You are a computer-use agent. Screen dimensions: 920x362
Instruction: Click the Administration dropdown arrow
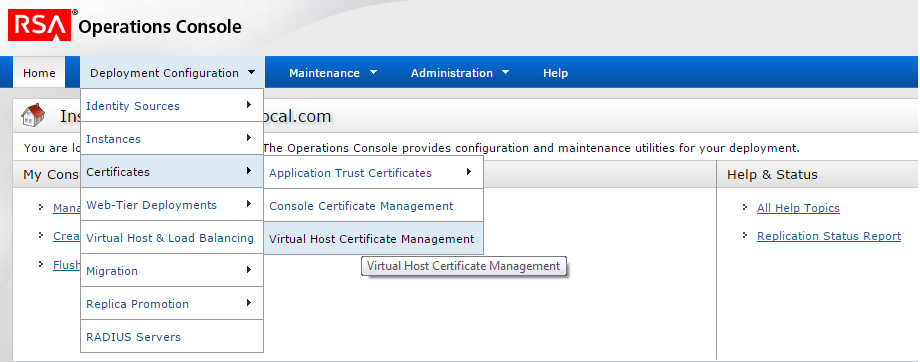506,72
